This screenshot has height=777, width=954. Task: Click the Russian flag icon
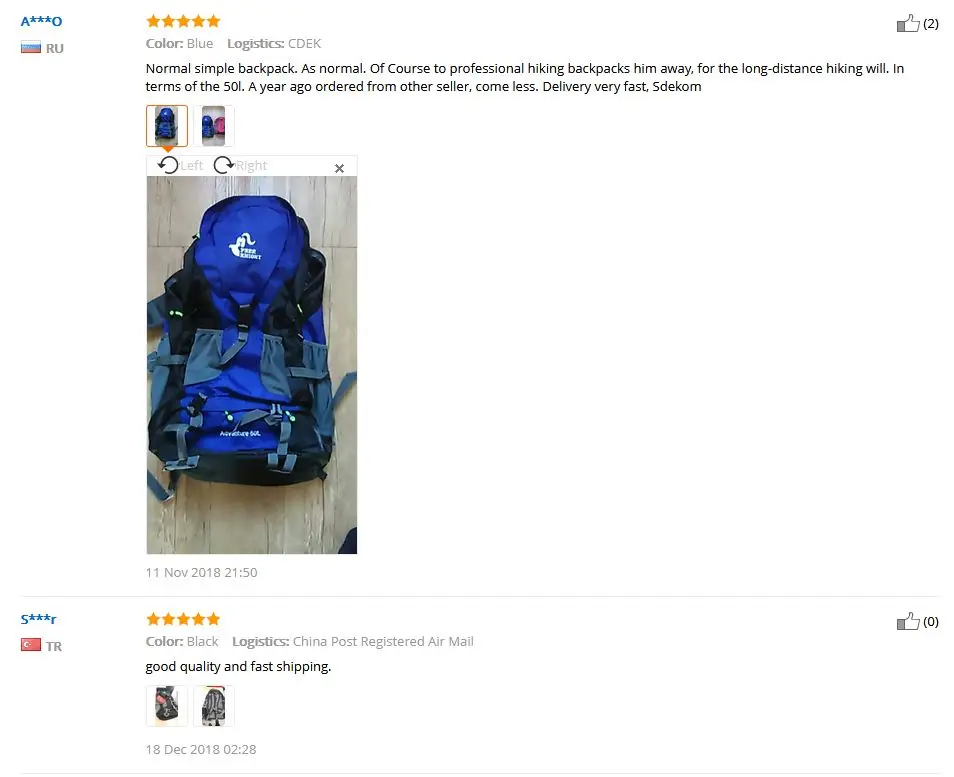[x=30, y=47]
